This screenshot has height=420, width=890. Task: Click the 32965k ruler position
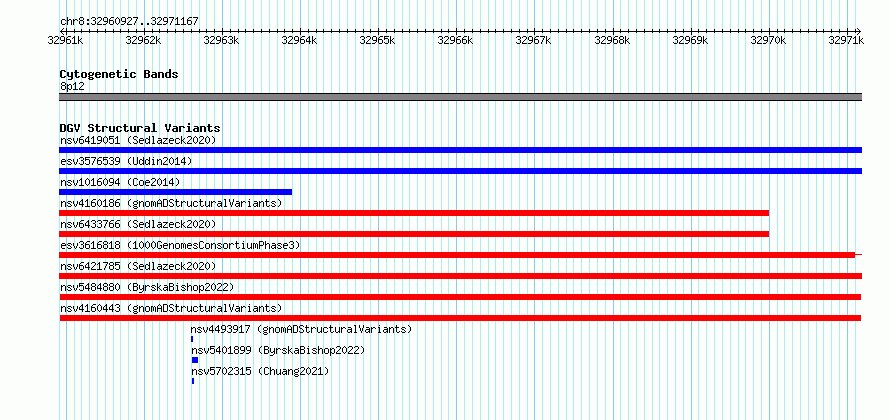(x=378, y=40)
